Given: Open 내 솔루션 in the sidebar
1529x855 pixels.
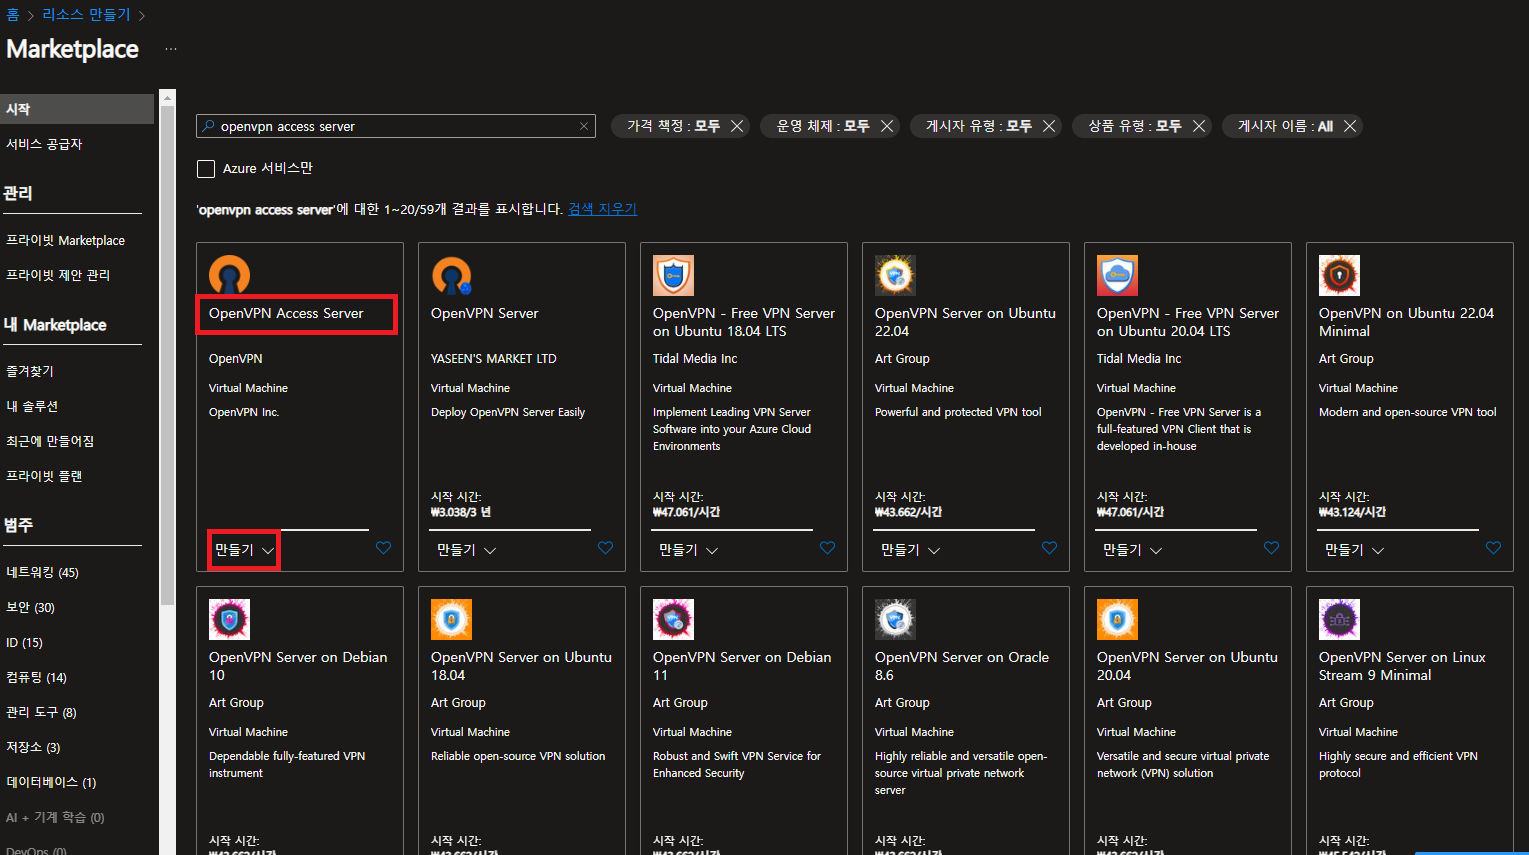Looking at the screenshot, I should pyautogui.click(x=32, y=406).
